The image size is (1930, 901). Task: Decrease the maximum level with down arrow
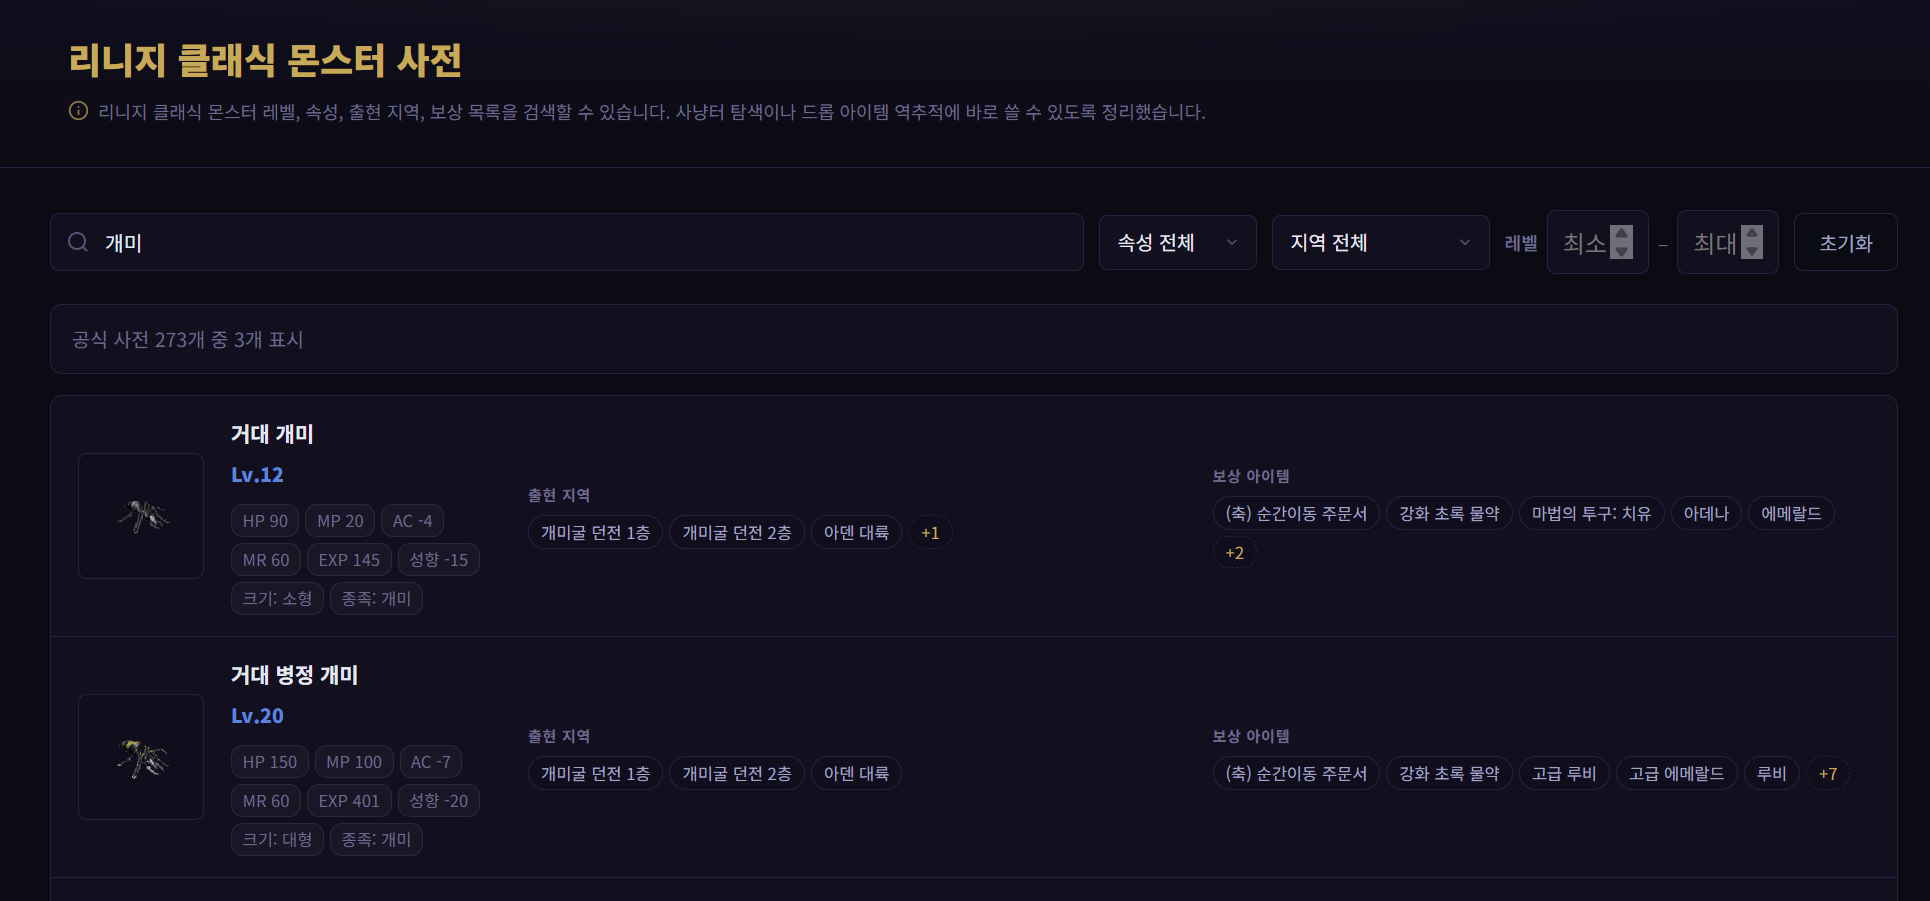tap(1752, 250)
